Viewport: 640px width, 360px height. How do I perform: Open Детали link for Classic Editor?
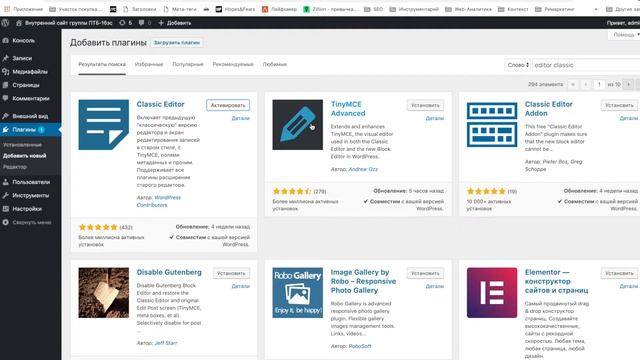[240, 118]
